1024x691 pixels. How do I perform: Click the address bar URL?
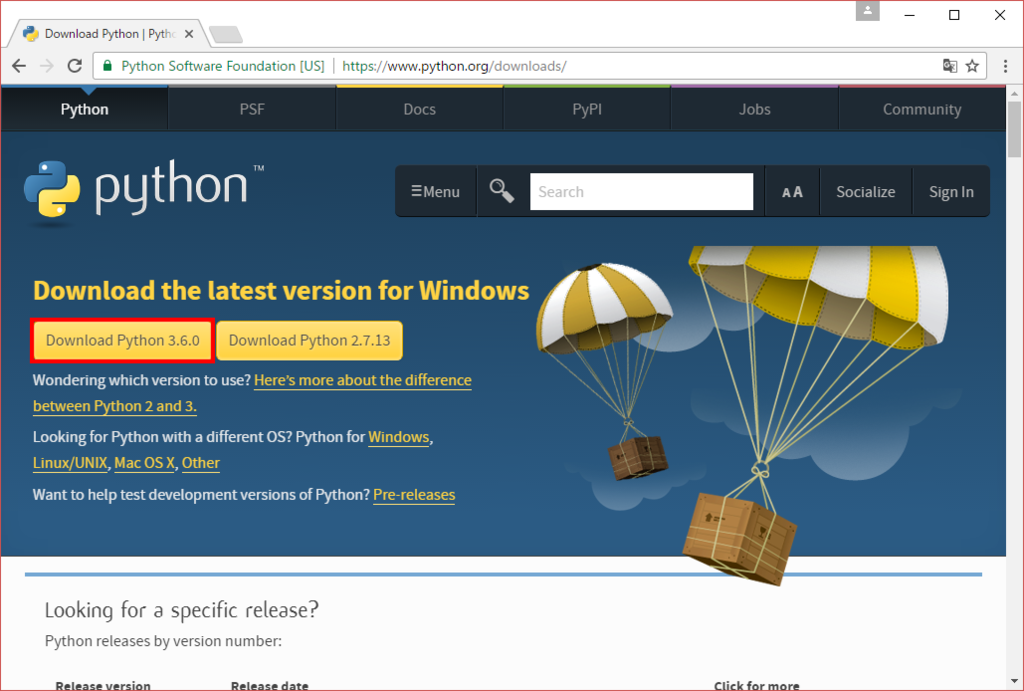(x=454, y=66)
